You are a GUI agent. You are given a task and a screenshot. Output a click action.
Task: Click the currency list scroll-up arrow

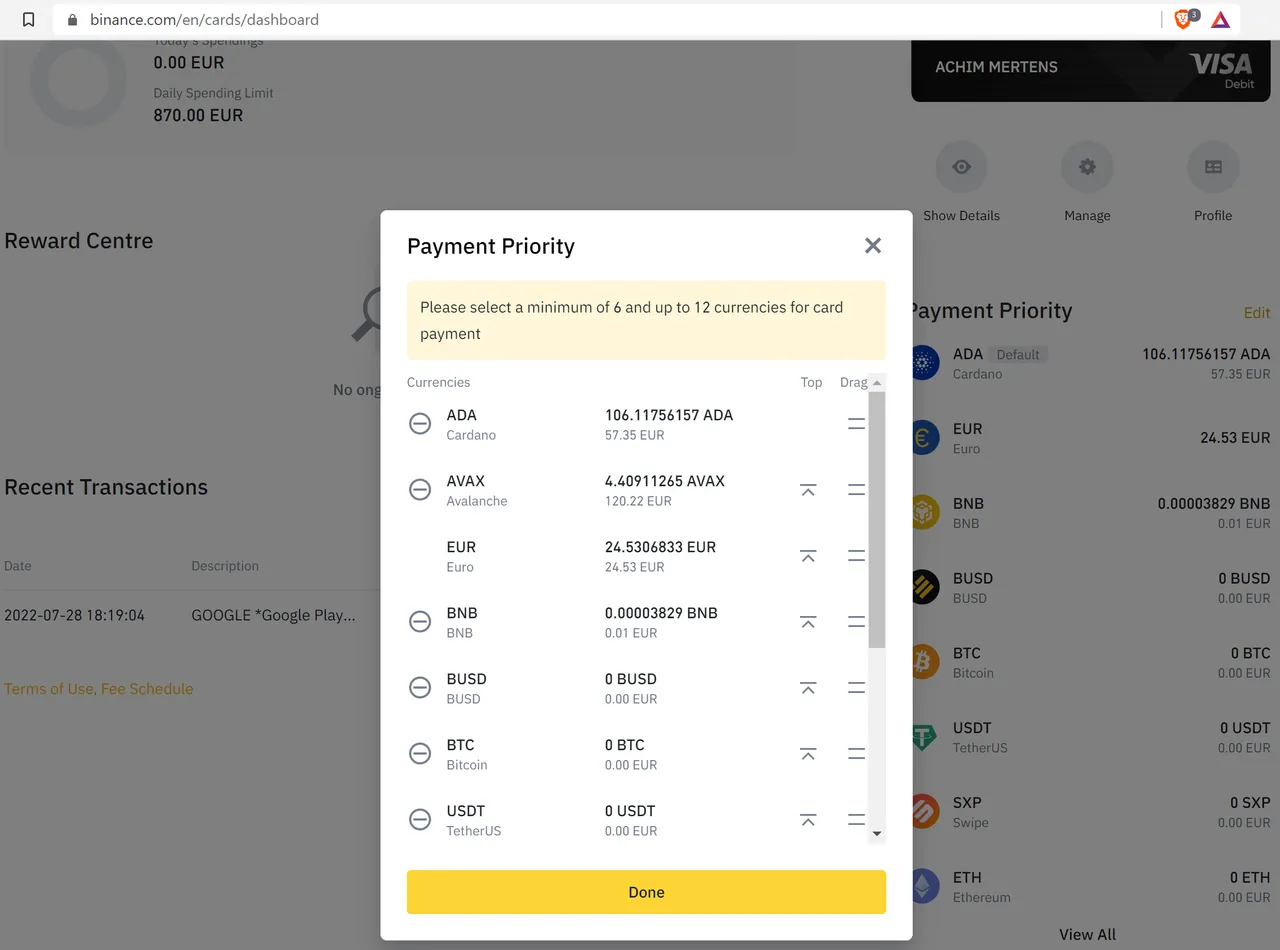[x=877, y=383]
